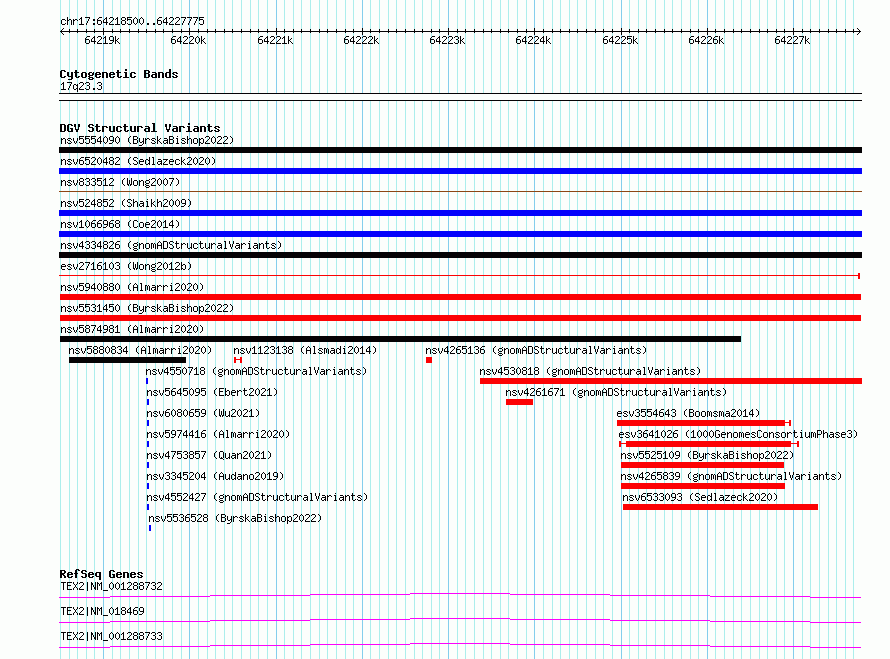Open TEX2|NM_001288732 gene label
Screen dimensions: 890x659
(x=111, y=586)
